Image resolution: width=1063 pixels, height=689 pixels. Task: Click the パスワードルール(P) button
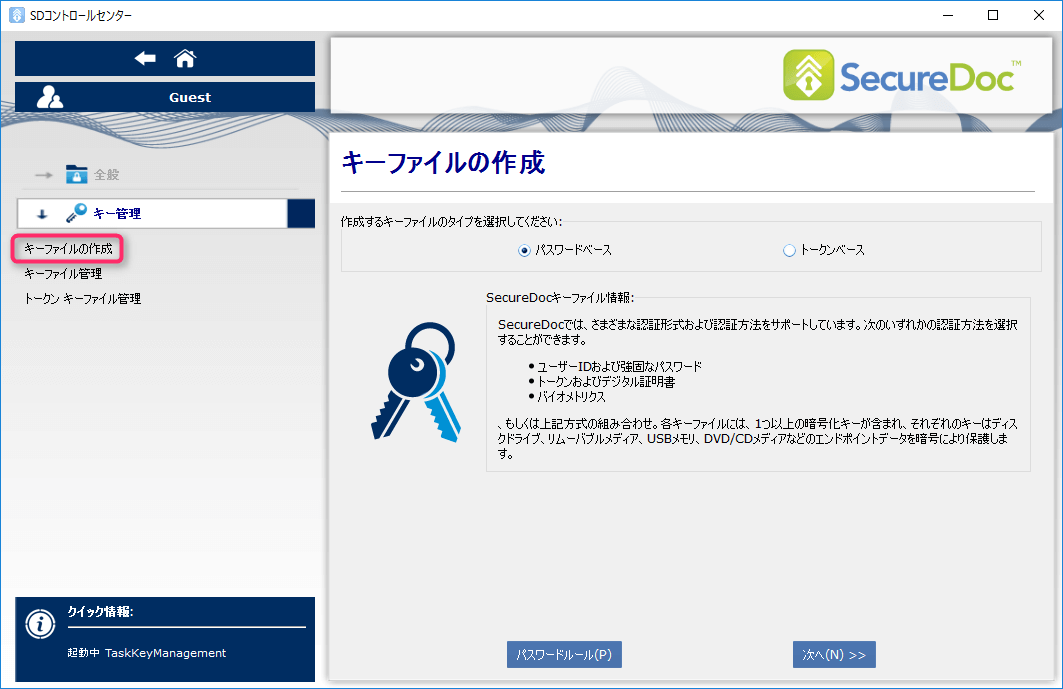pyautogui.click(x=564, y=654)
